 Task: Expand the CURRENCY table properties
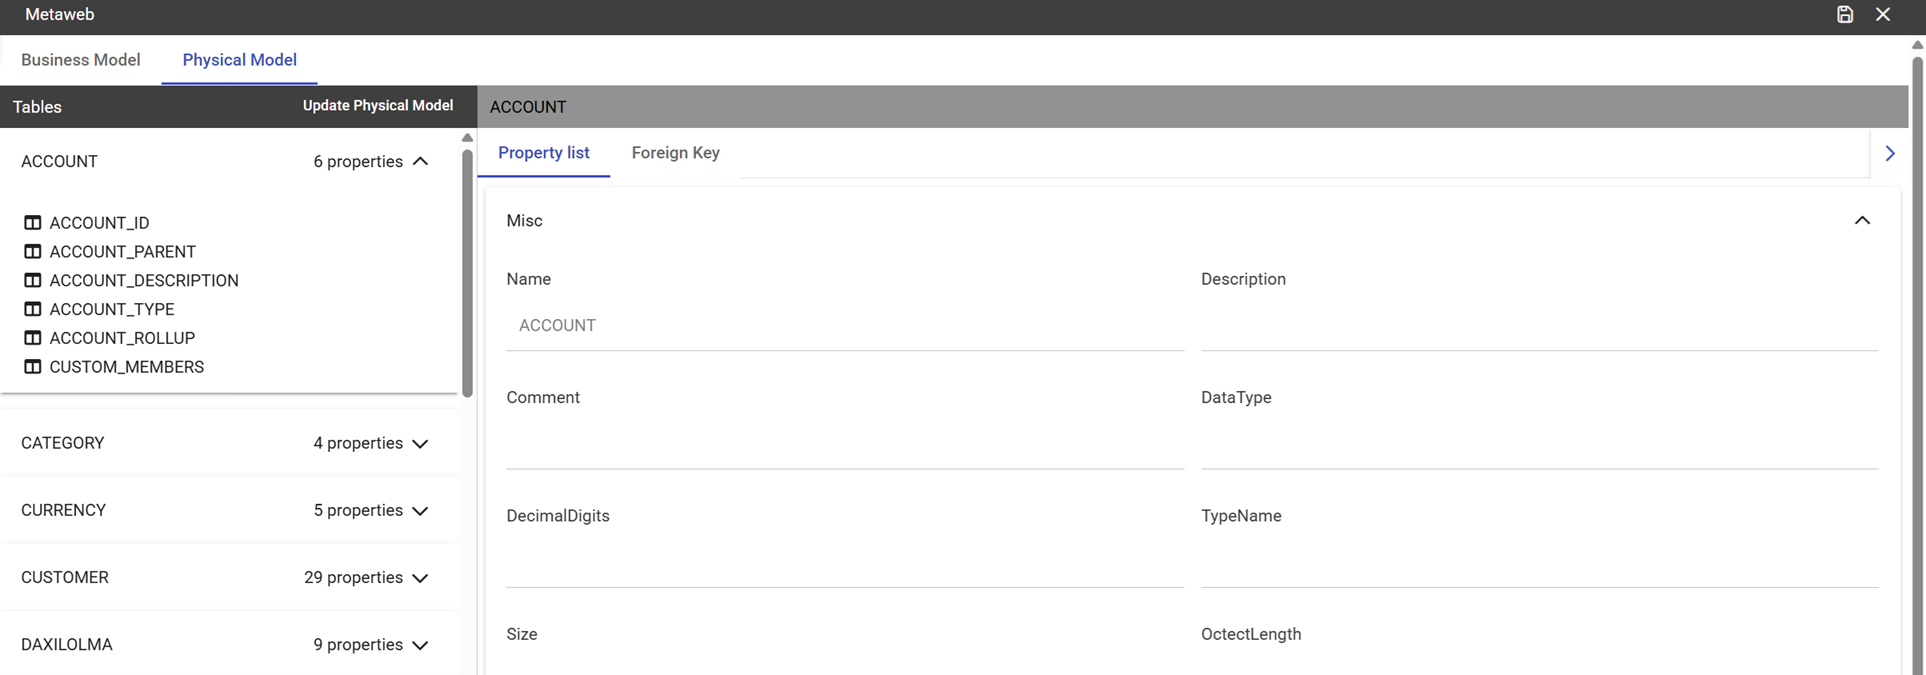point(420,510)
